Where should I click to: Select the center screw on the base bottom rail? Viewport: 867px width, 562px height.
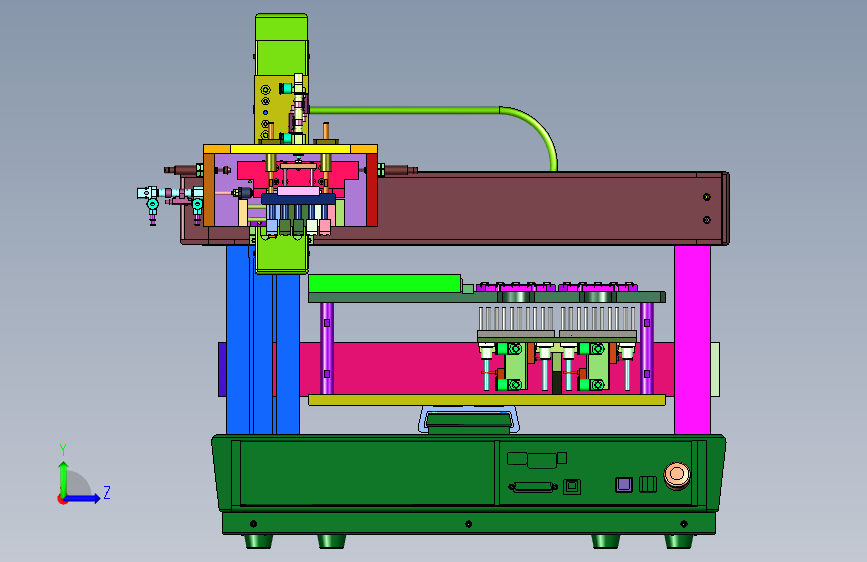pyautogui.click(x=468, y=524)
